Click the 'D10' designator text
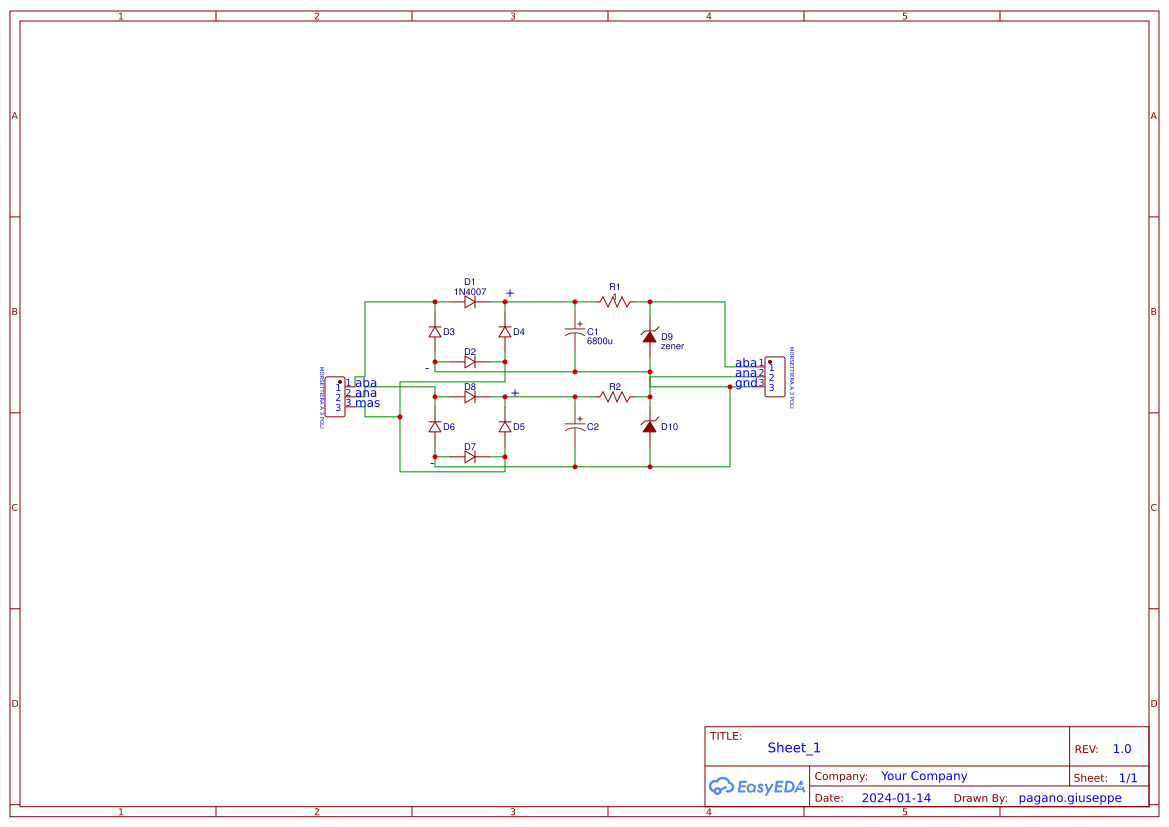The image size is (1169, 827). pyautogui.click(x=669, y=427)
